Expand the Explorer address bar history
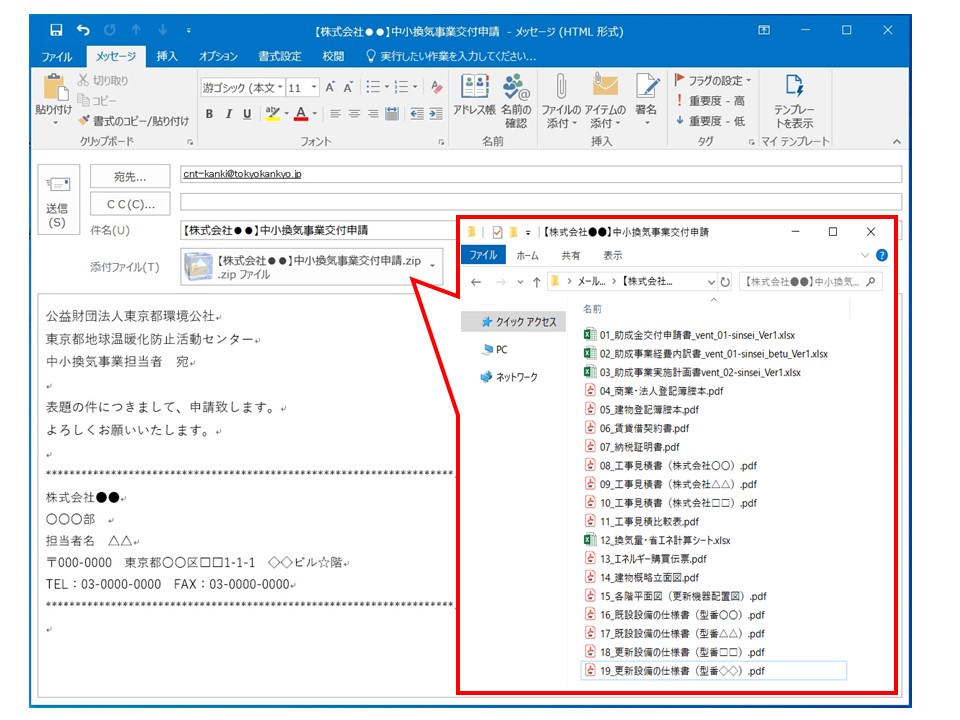 click(x=711, y=282)
